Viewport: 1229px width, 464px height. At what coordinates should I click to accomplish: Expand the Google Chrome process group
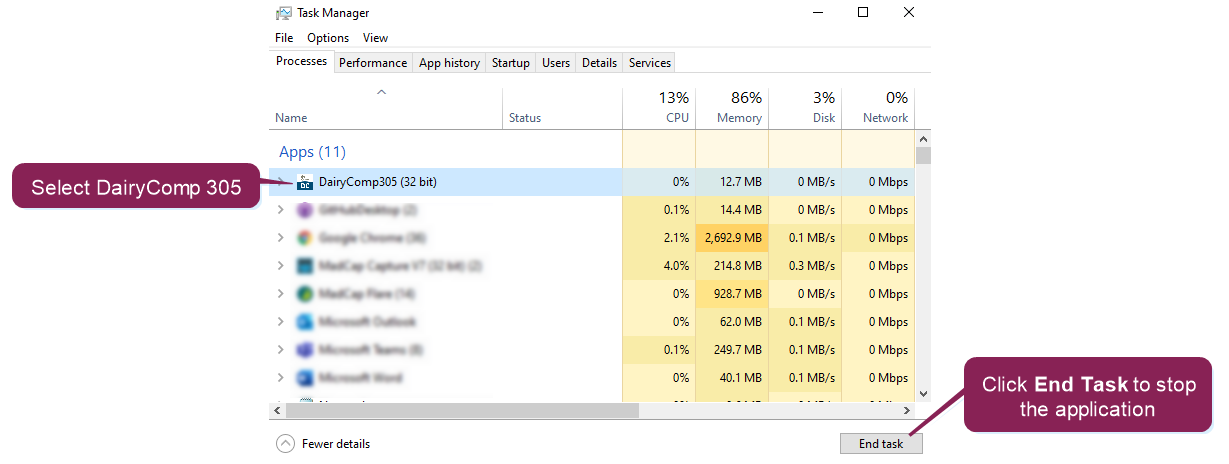click(x=280, y=238)
